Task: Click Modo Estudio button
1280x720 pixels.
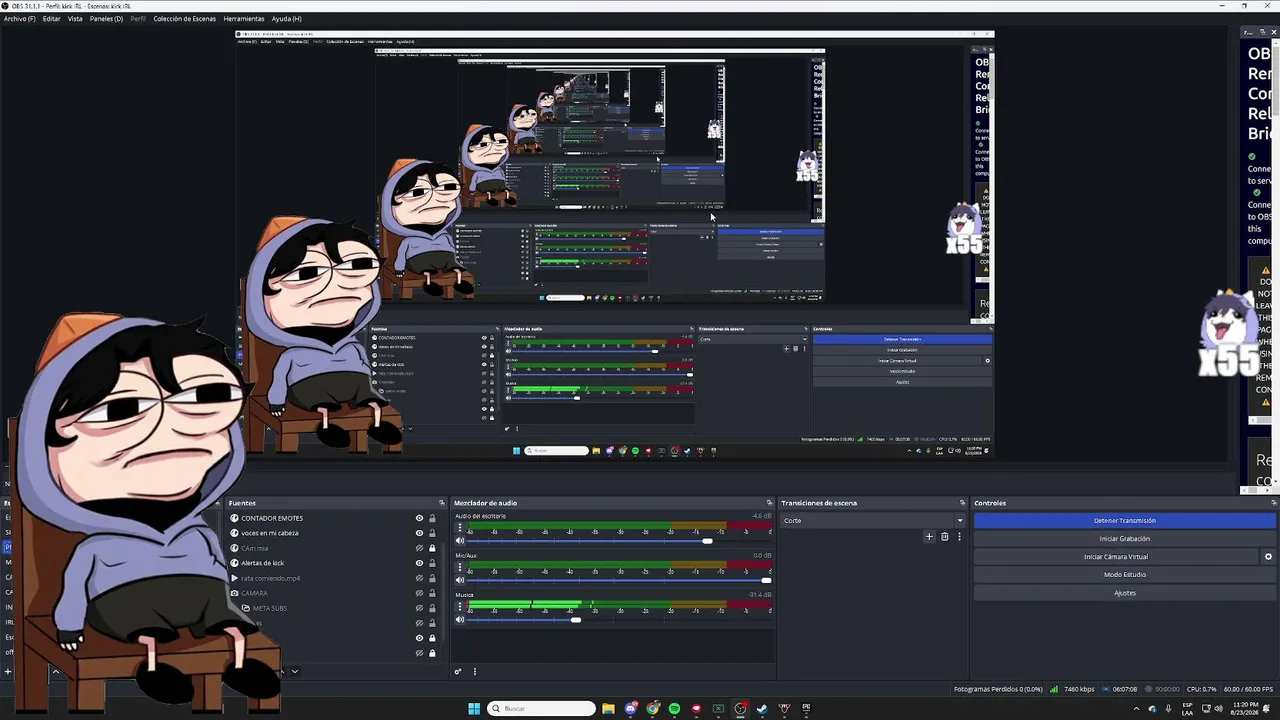Action: click(1124, 575)
